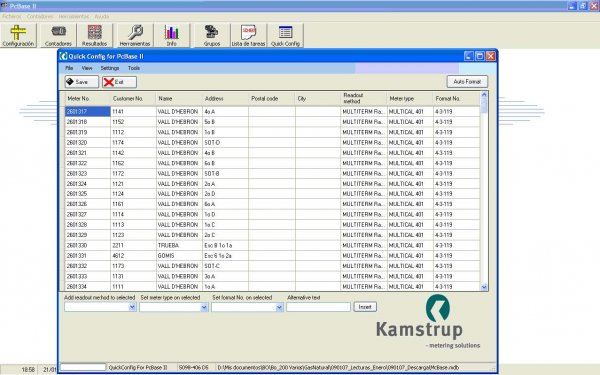Open the Resultados toolbar icon
Image resolution: width=600 pixels, height=375 pixels.
(95, 35)
